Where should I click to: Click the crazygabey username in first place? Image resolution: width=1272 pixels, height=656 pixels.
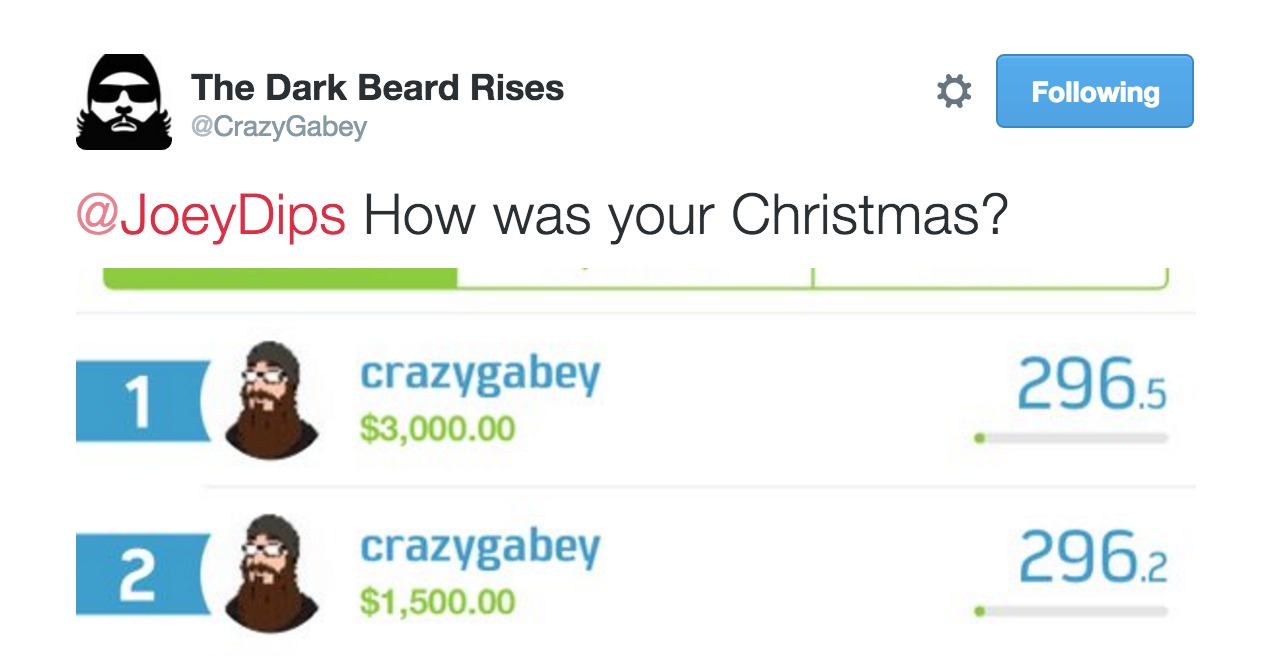point(480,375)
